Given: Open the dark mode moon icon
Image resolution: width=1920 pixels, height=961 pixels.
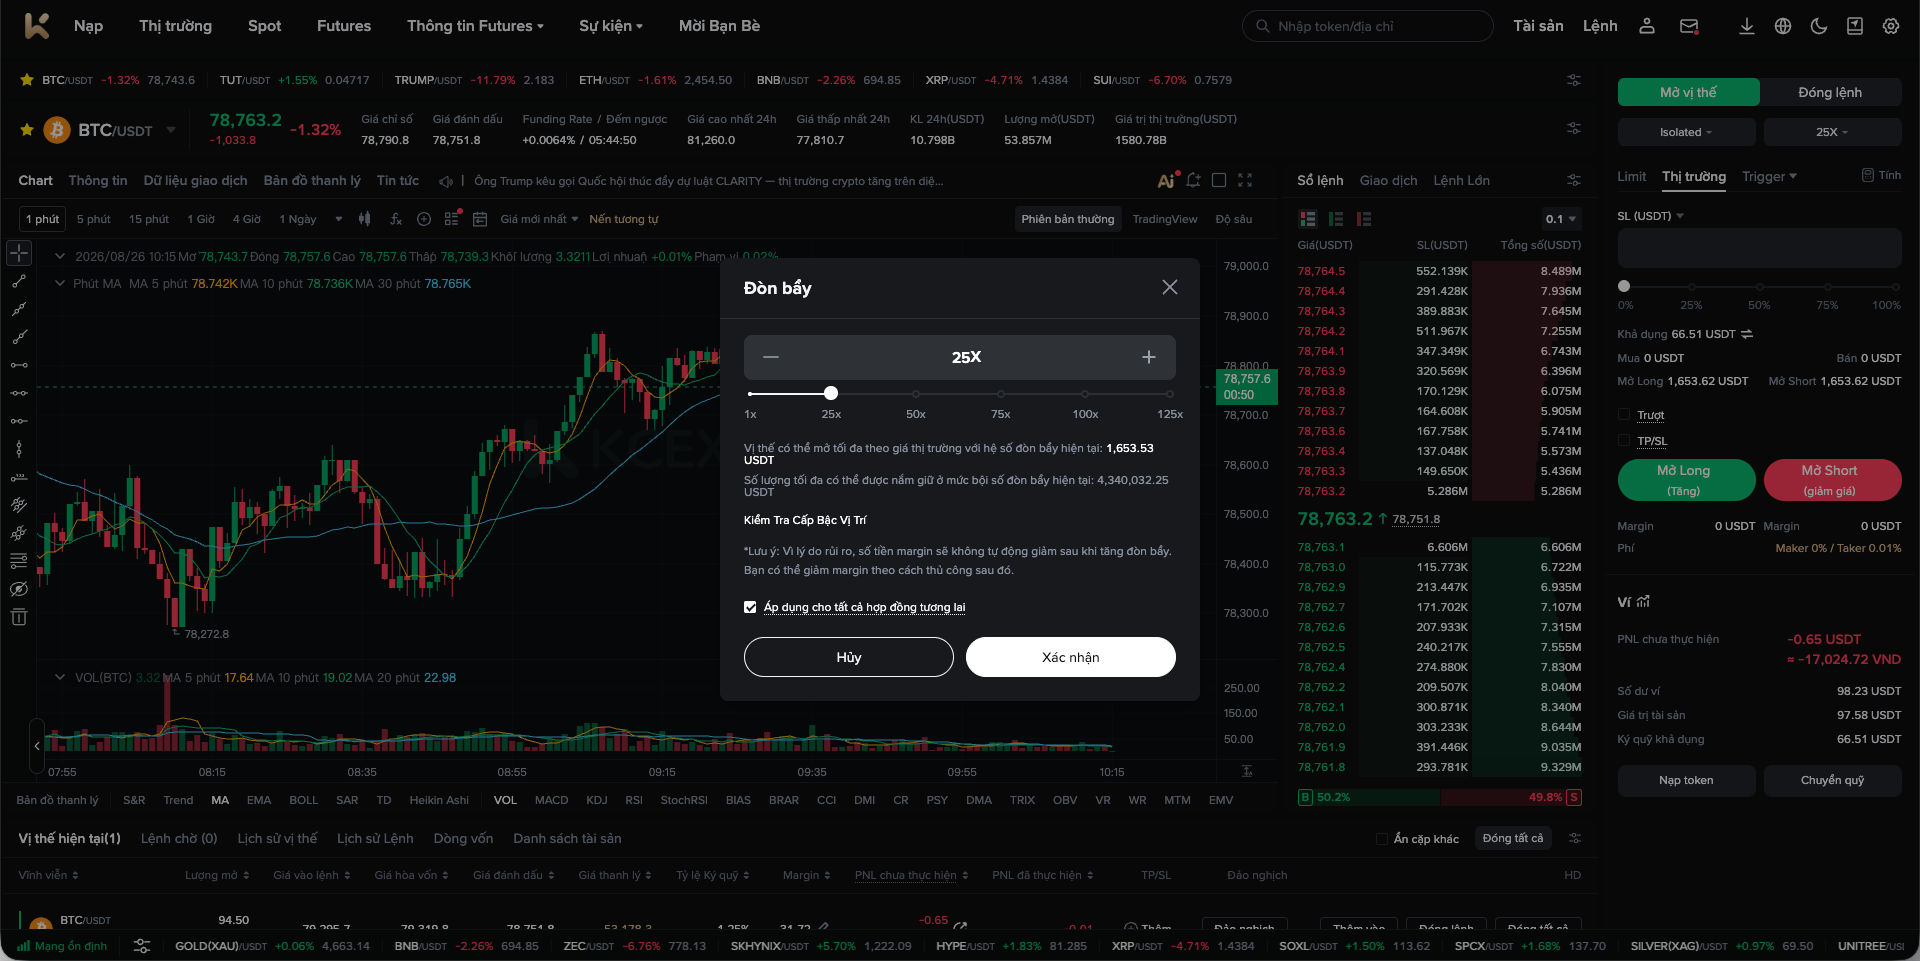Looking at the screenshot, I should [1819, 26].
